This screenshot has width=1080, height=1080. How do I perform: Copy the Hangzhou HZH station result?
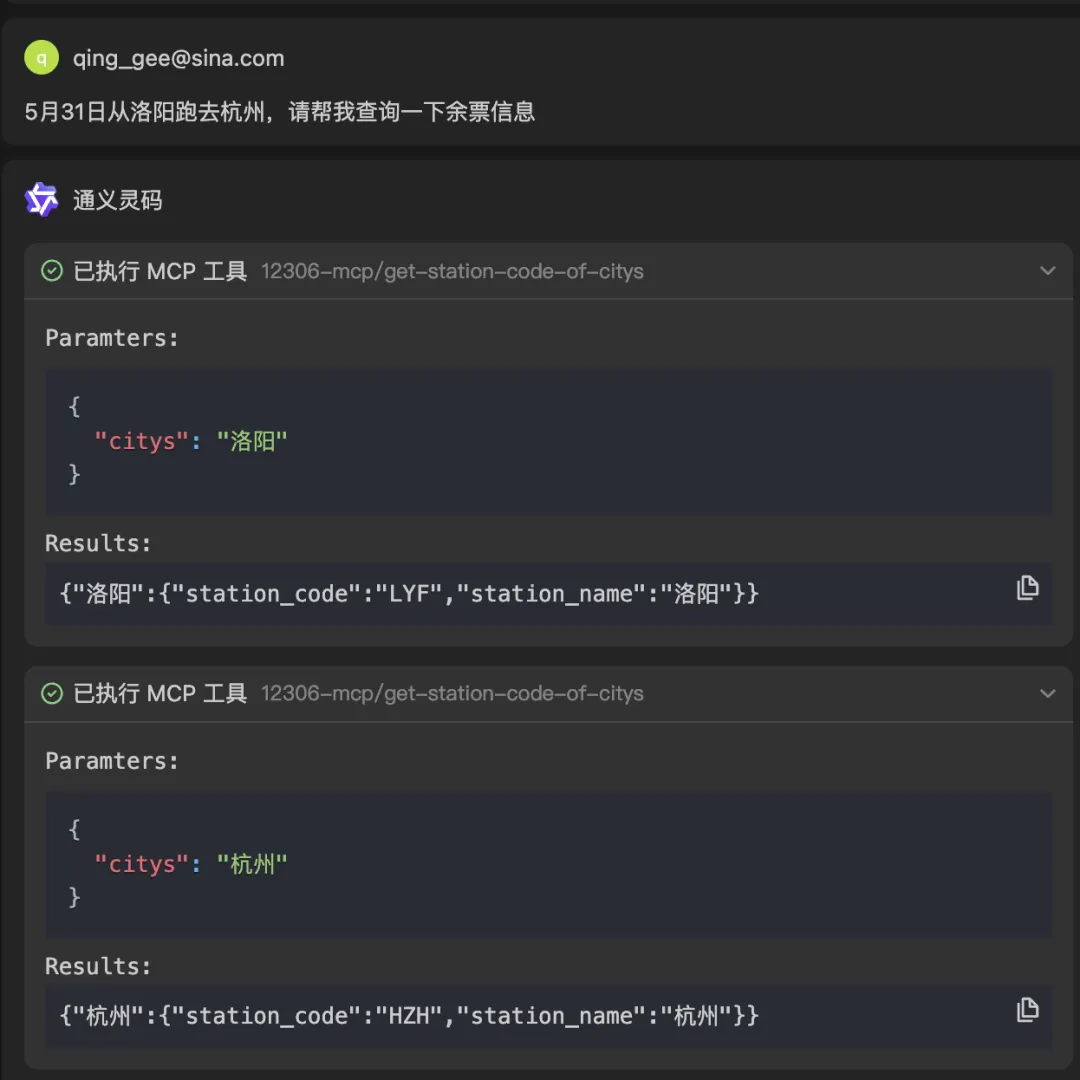pos(1027,1010)
